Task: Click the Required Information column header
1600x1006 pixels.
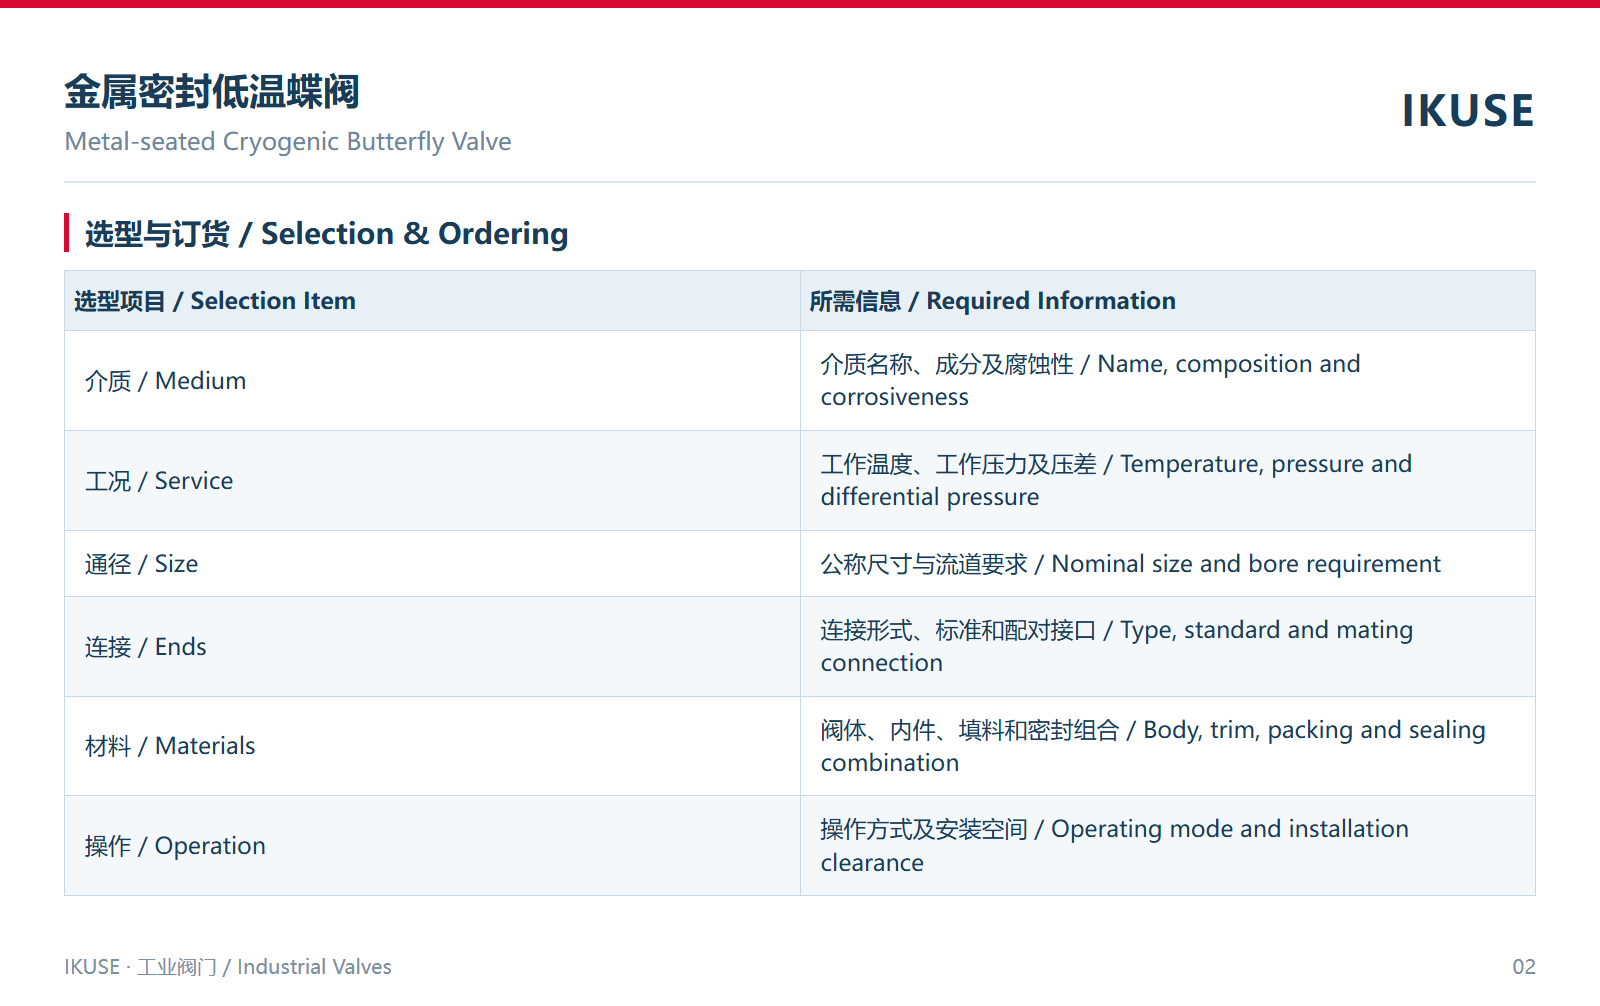Action: [1168, 301]
